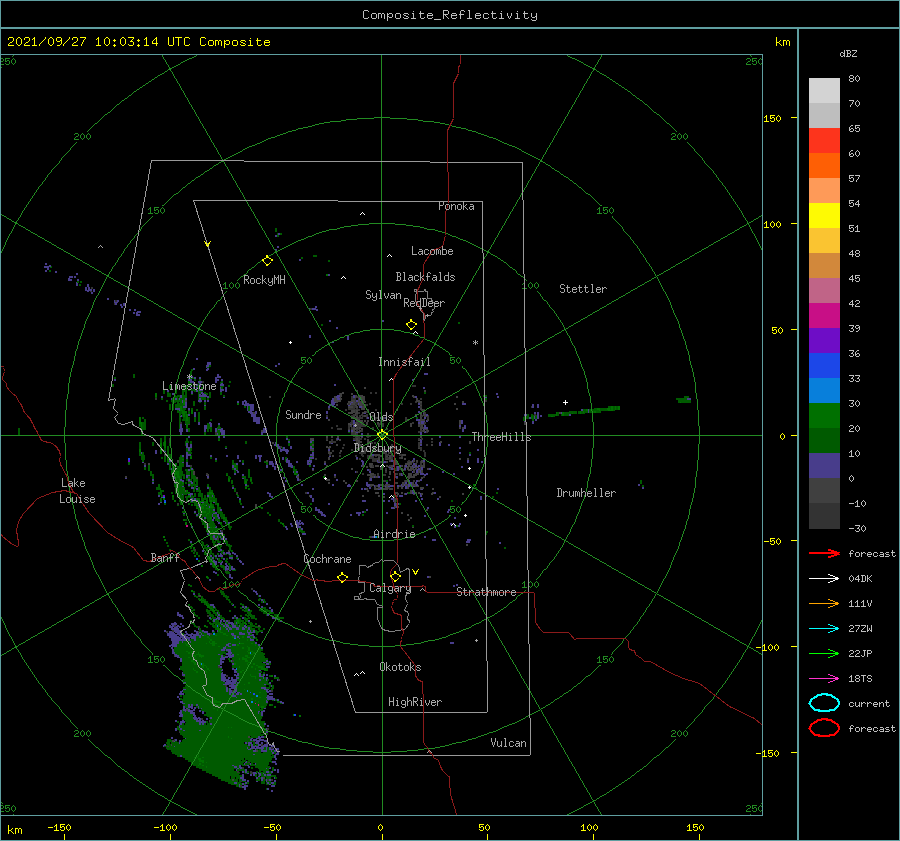This screenshot has width=900, height=841.
Task: Click the green streak echo east of ThreeHills
Action: [584, 410]
